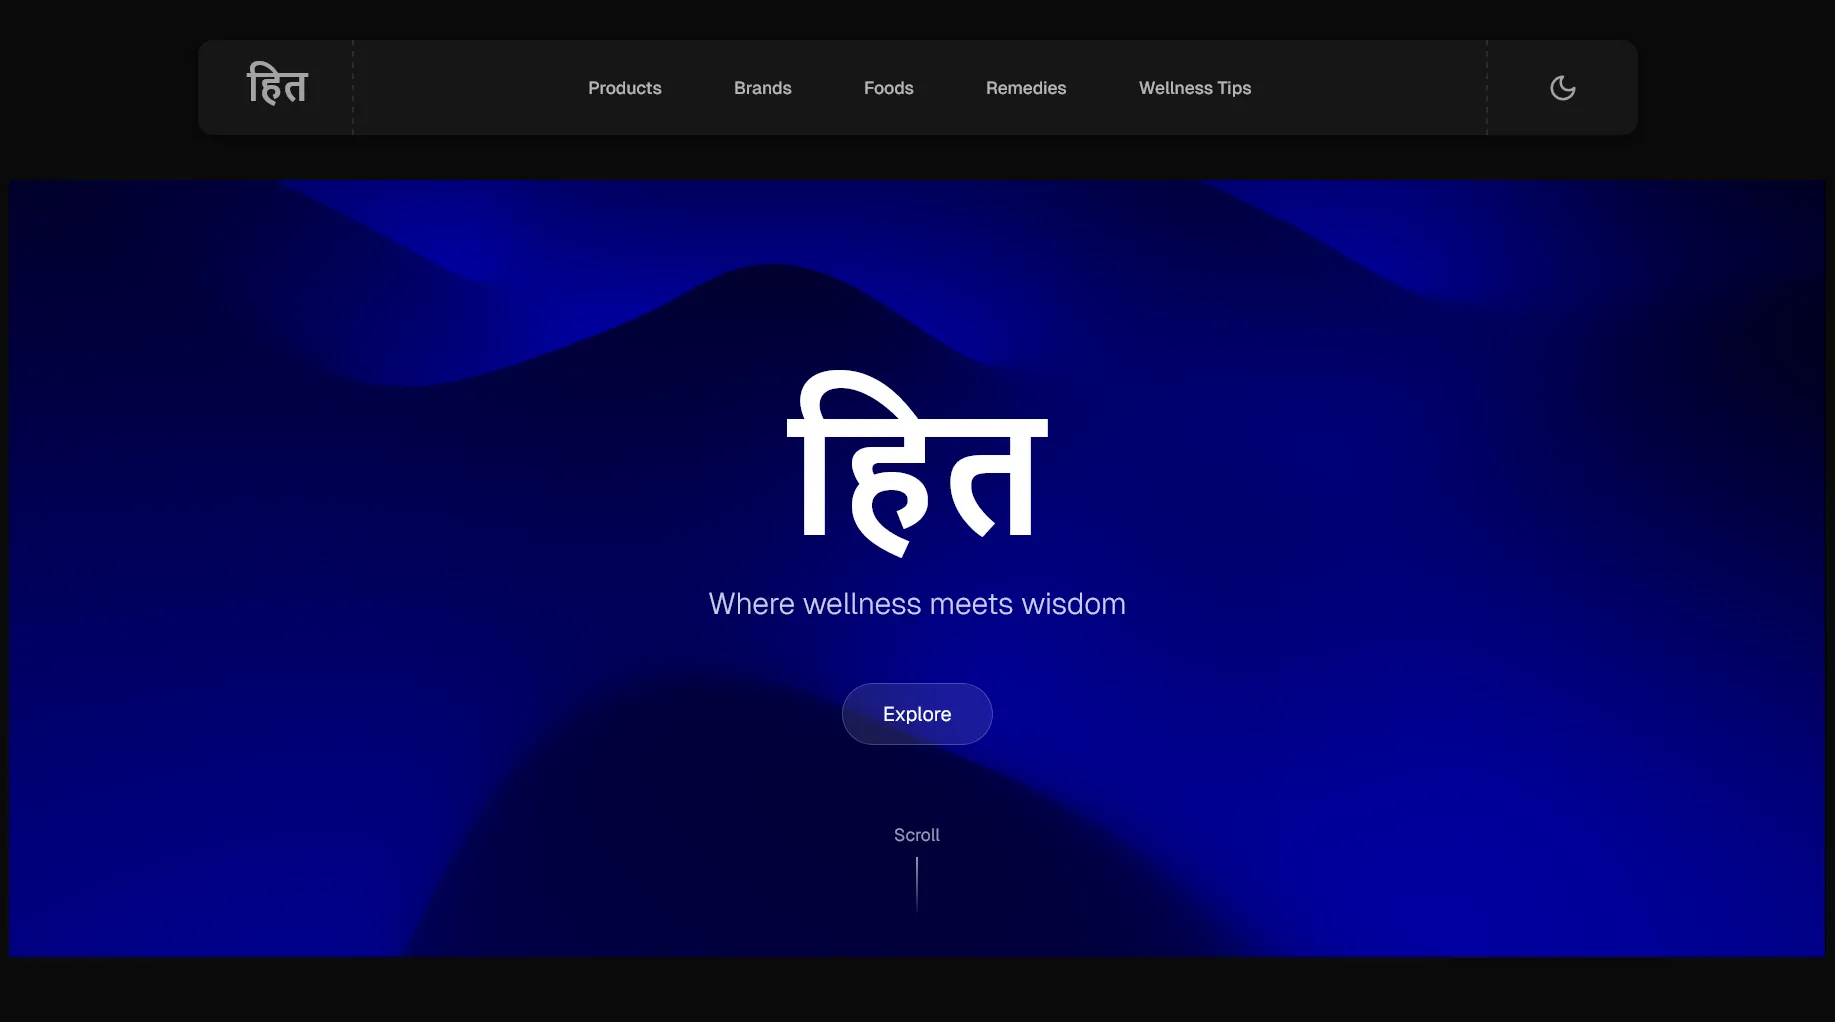
Task: View the Wellness Tips page
Action: [1194, 88]
